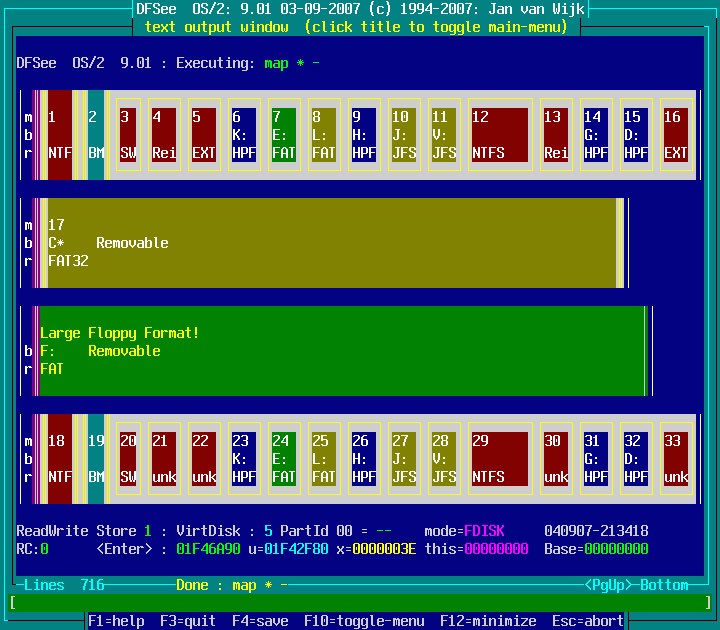
Task: Click the title bar to toggle main-menu
Action: (356, 27)
